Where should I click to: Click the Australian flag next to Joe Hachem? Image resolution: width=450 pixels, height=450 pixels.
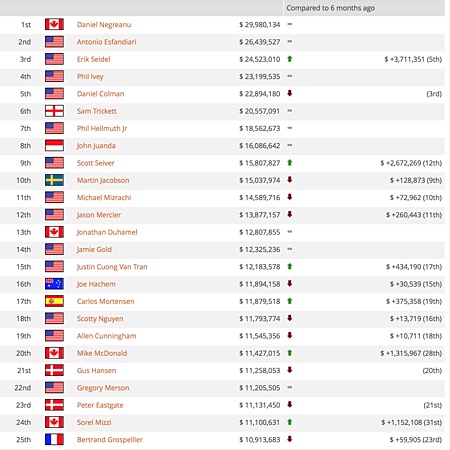tap(54, 284)
